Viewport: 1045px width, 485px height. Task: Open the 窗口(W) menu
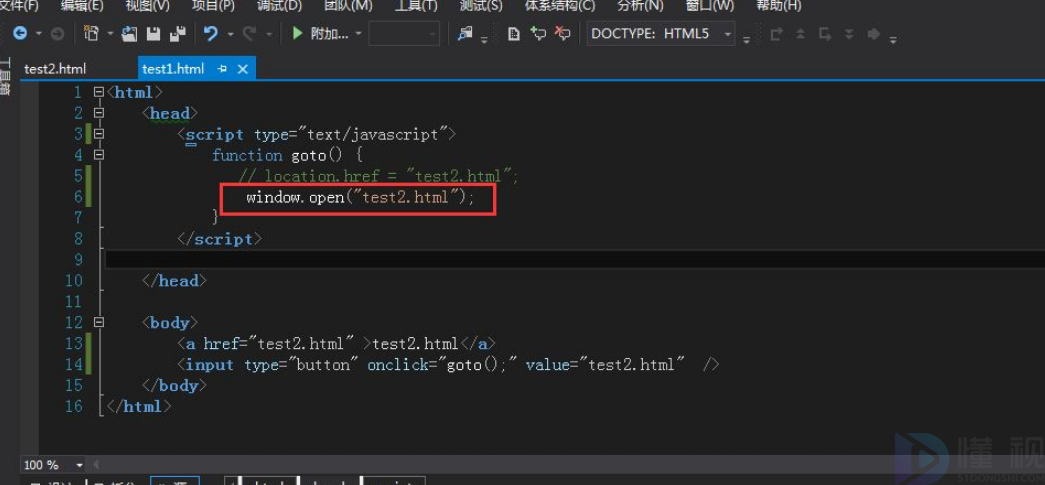pyautogui.click(x=710, y=5)
